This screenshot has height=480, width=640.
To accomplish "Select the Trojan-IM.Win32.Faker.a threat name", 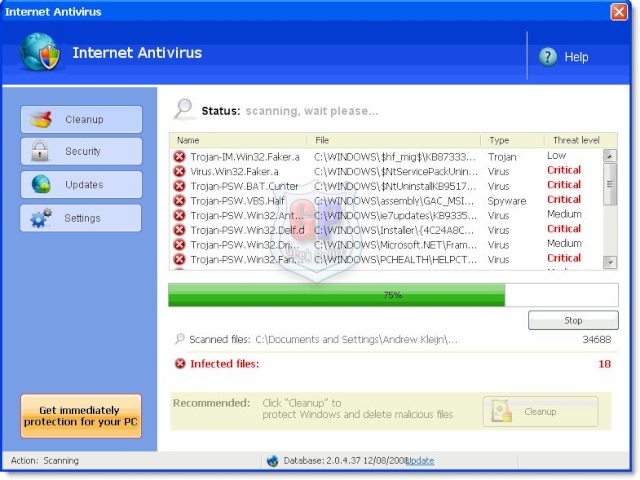I will 245,157.
